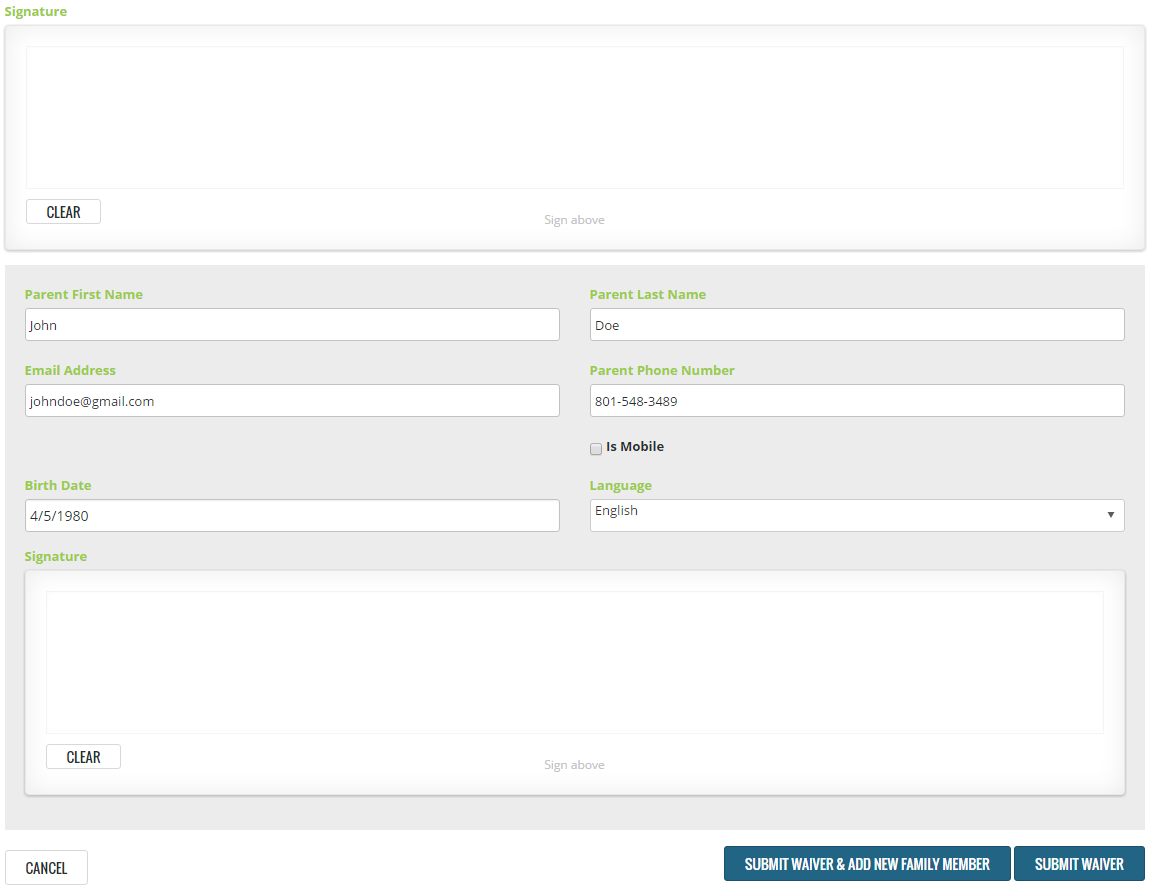Click inside the top signature drawing pad
The width and height of the screenshot is (1157, 896).
574,117
